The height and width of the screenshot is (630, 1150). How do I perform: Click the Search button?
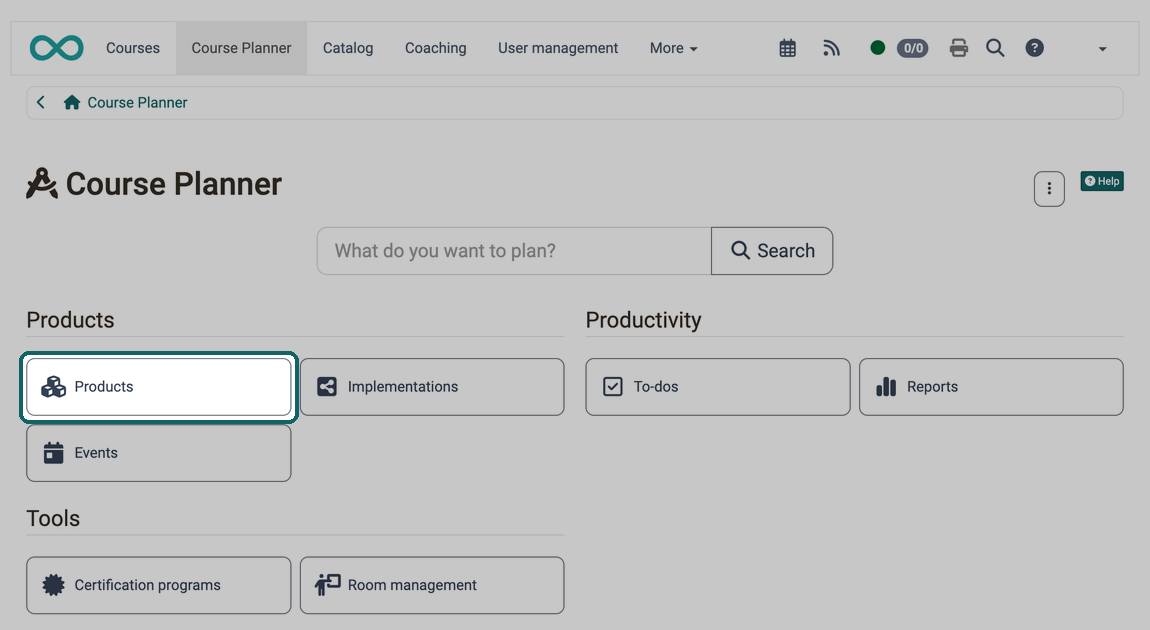pos(772,251)
